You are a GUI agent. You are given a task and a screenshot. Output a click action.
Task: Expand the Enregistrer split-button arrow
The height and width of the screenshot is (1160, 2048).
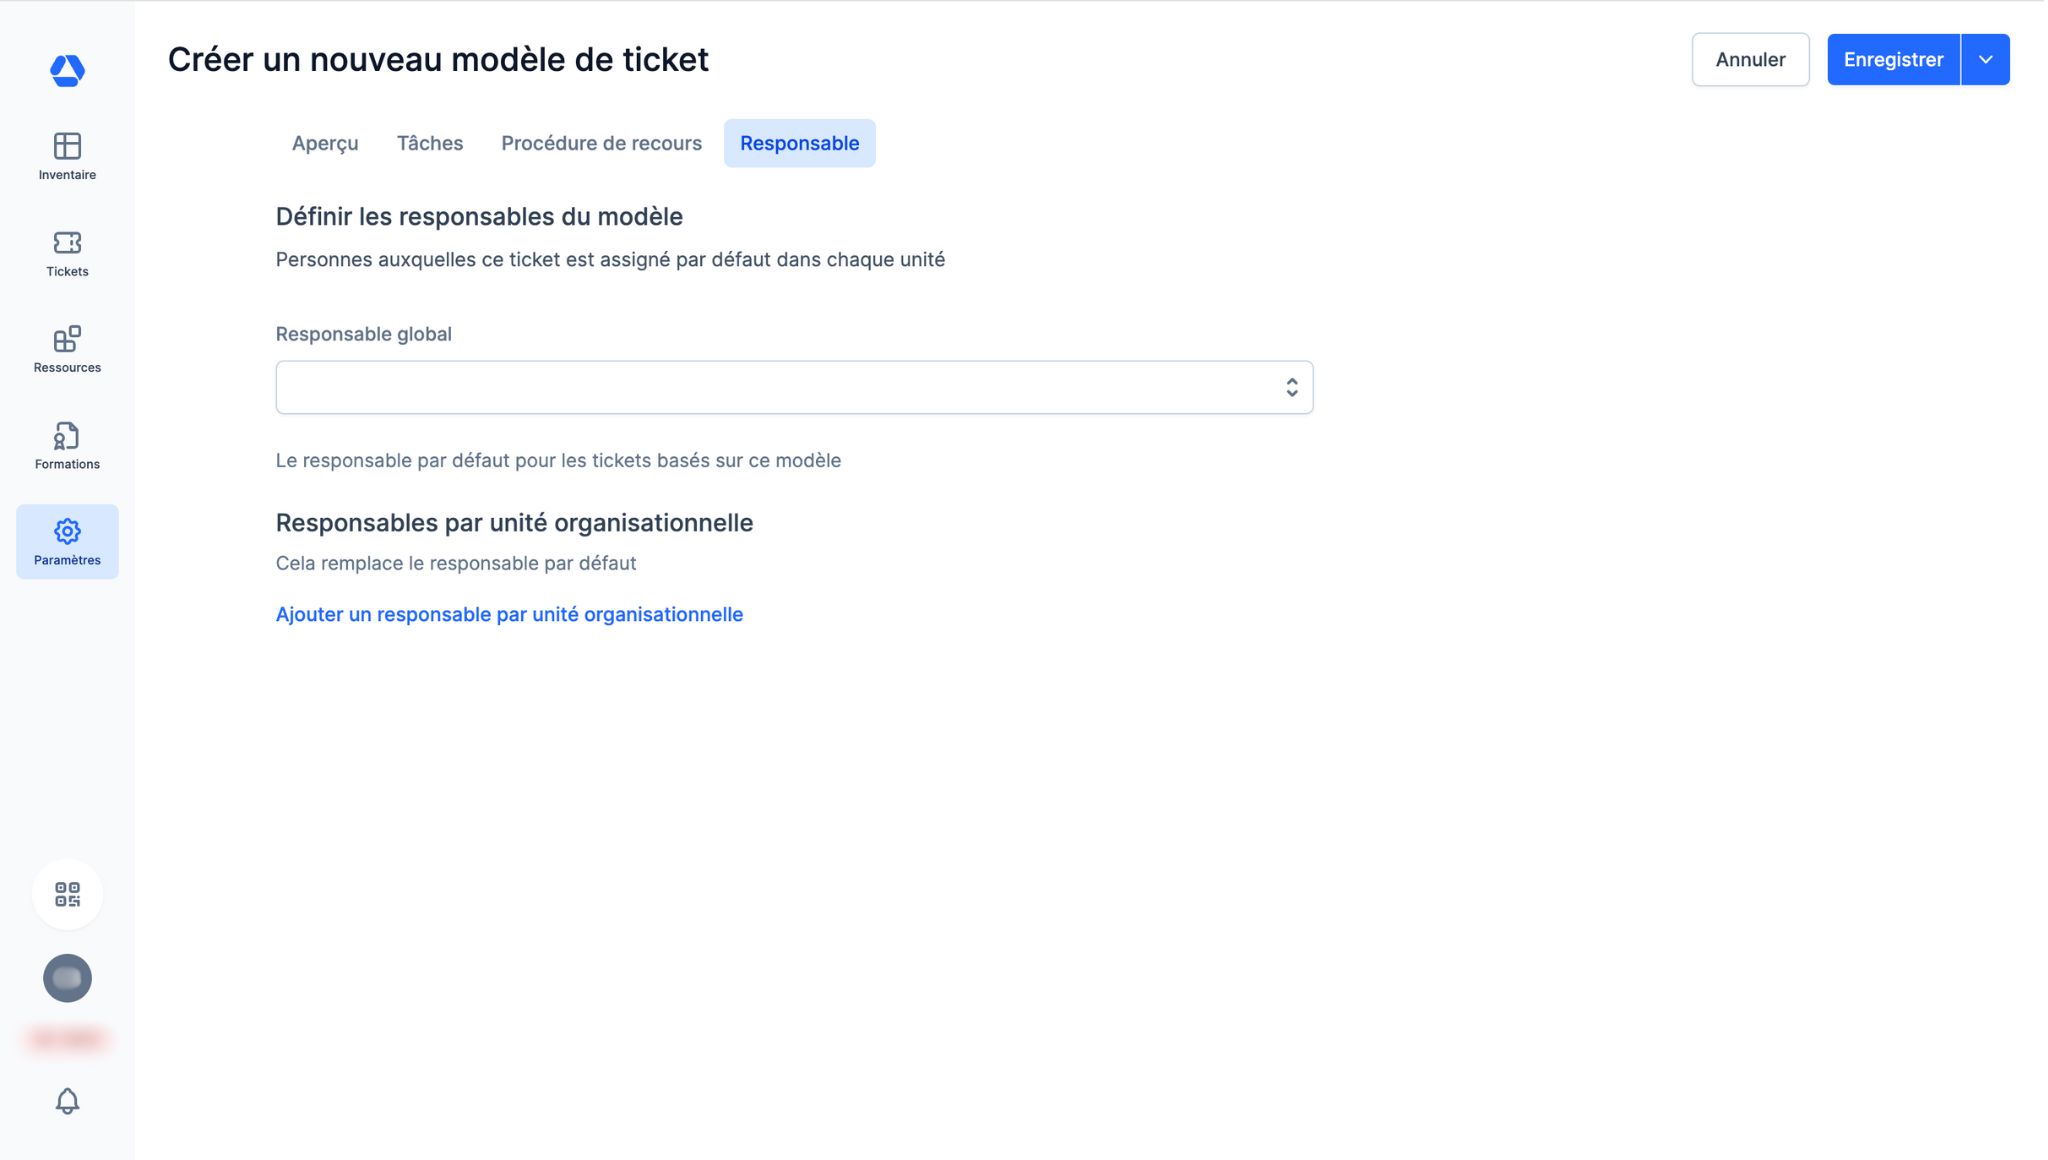coord(1985,60)
